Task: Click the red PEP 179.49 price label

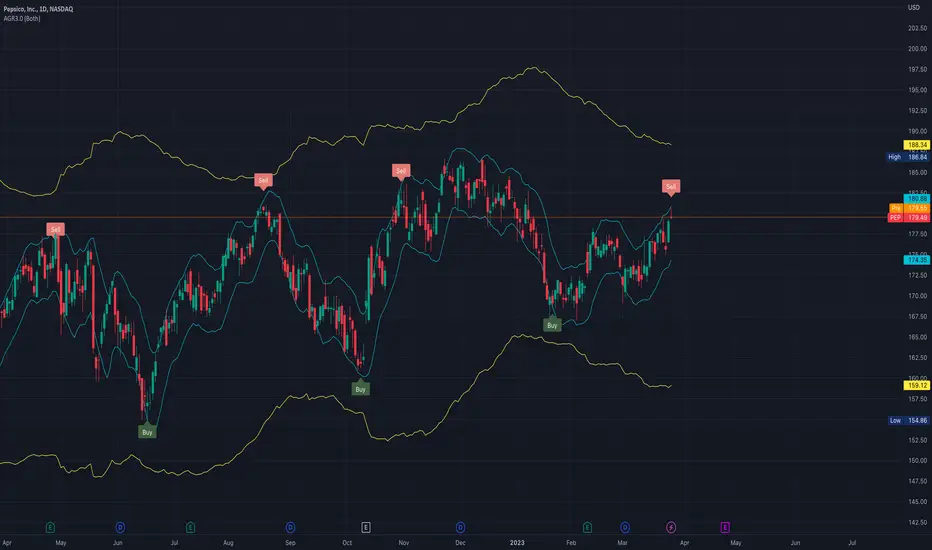Action: click(x=908, y=218)
